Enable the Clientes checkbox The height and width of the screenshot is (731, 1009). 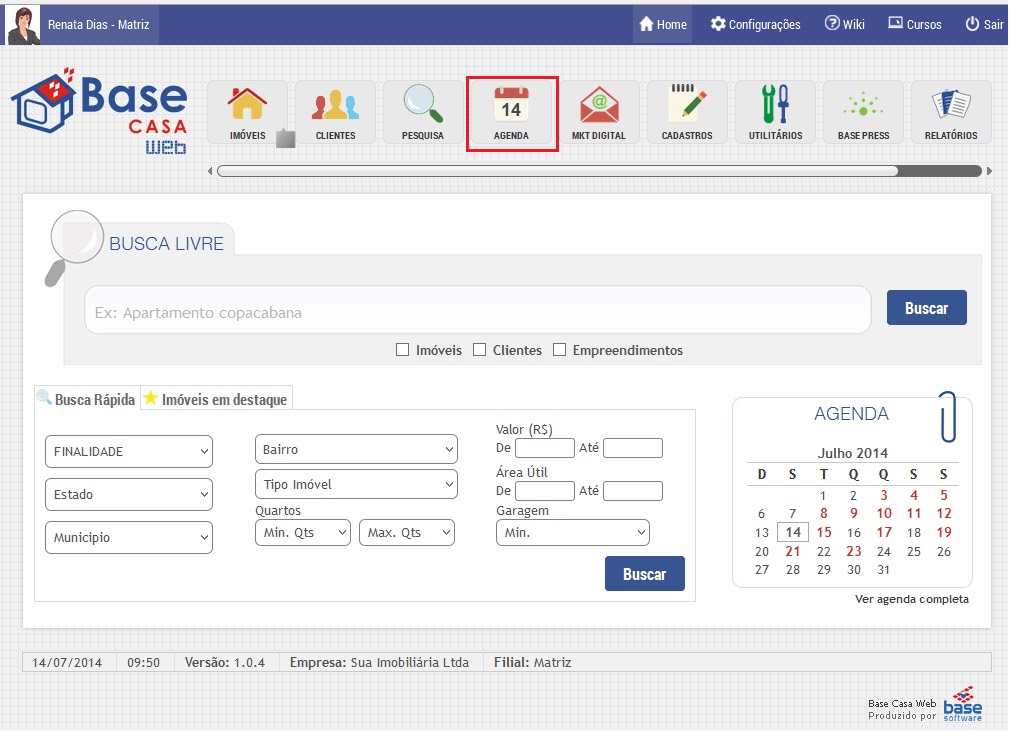(480, 350)
